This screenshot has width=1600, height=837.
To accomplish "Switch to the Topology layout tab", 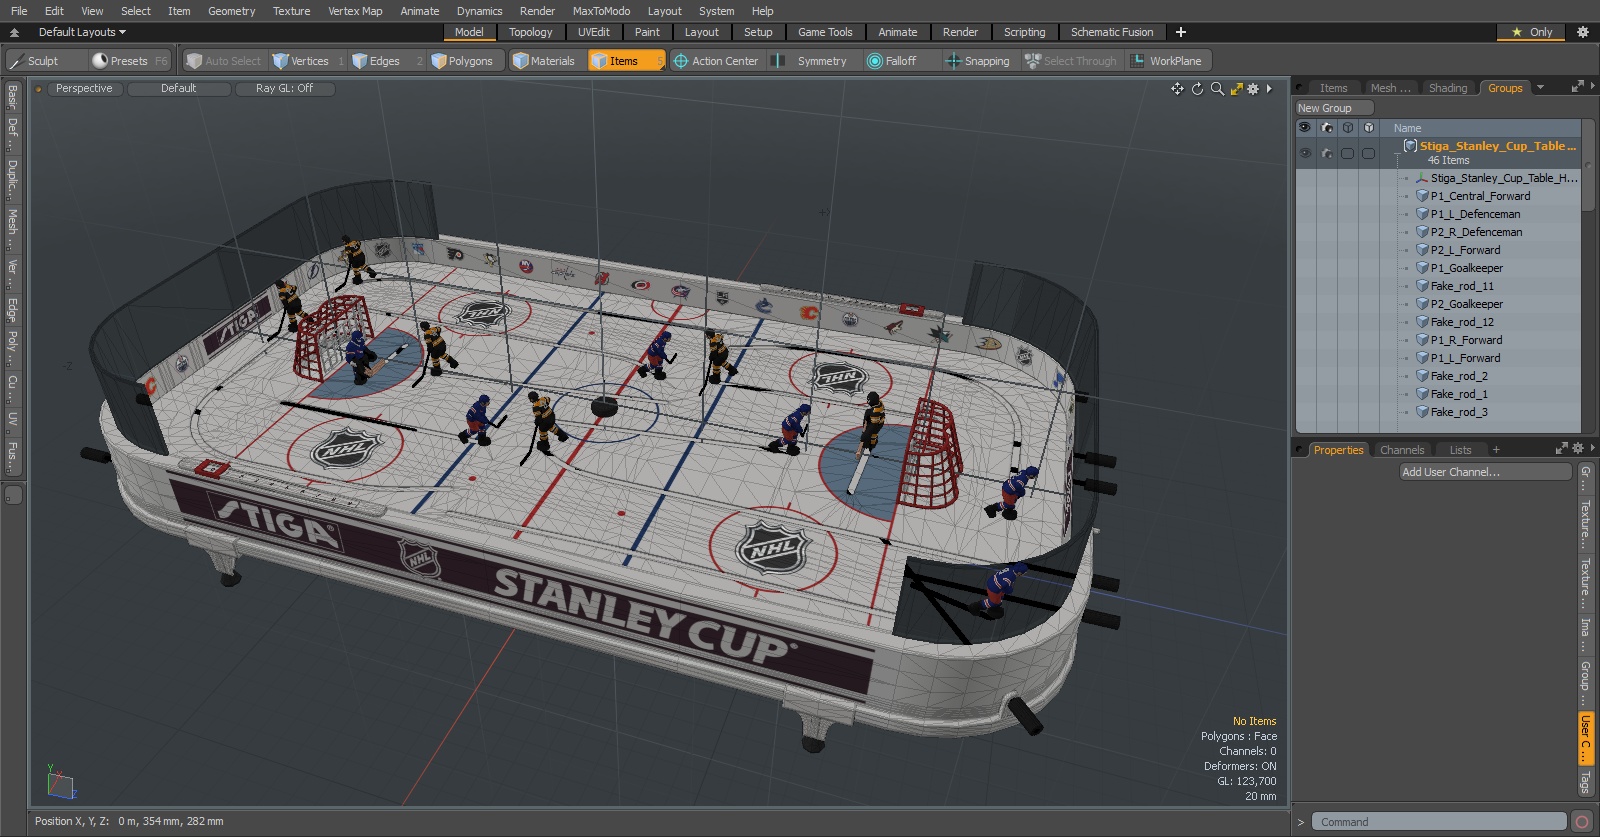I will [x=530, y=32].
